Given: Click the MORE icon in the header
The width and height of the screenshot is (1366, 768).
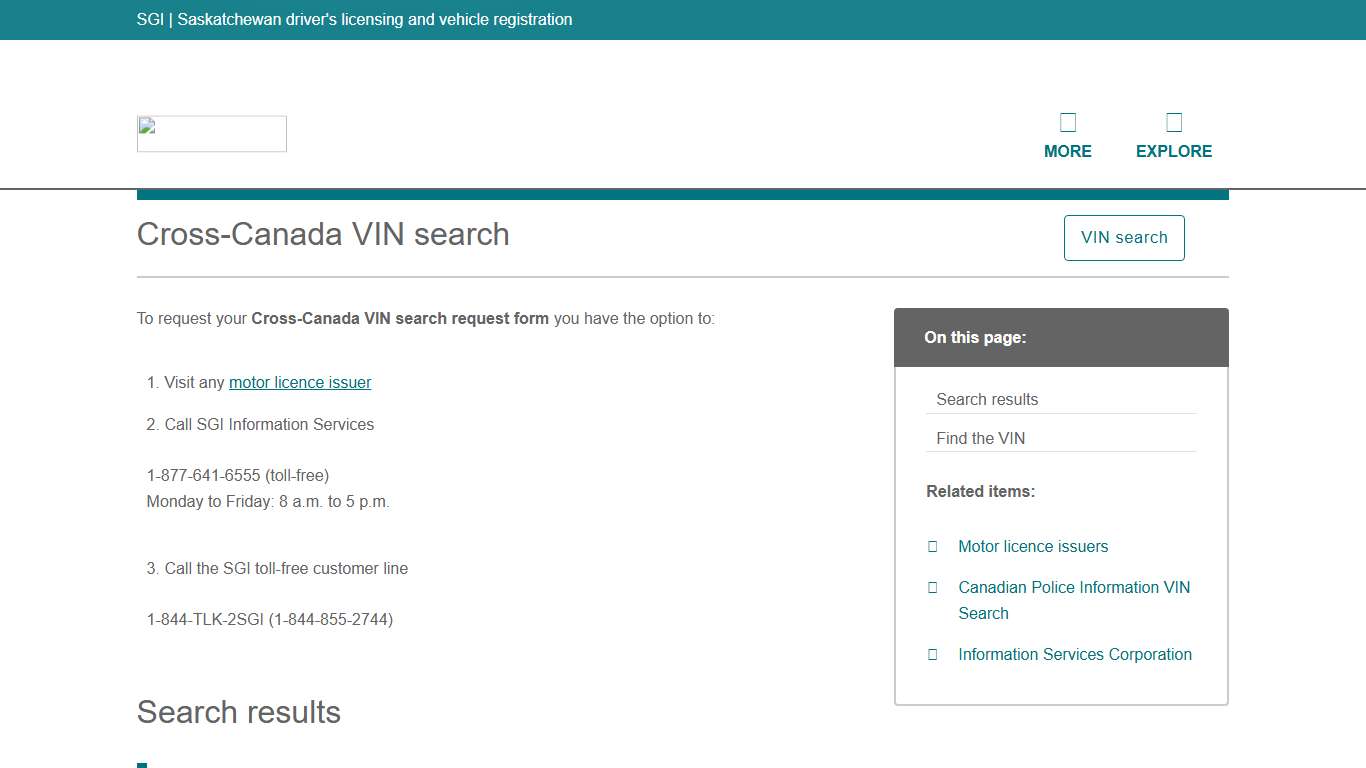Looking at the screenshot, I should pos(1068,121).
